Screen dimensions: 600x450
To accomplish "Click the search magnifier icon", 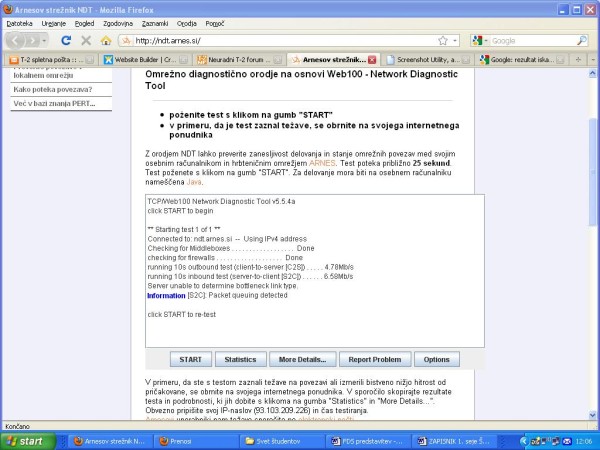I will (x=582, y=41).
